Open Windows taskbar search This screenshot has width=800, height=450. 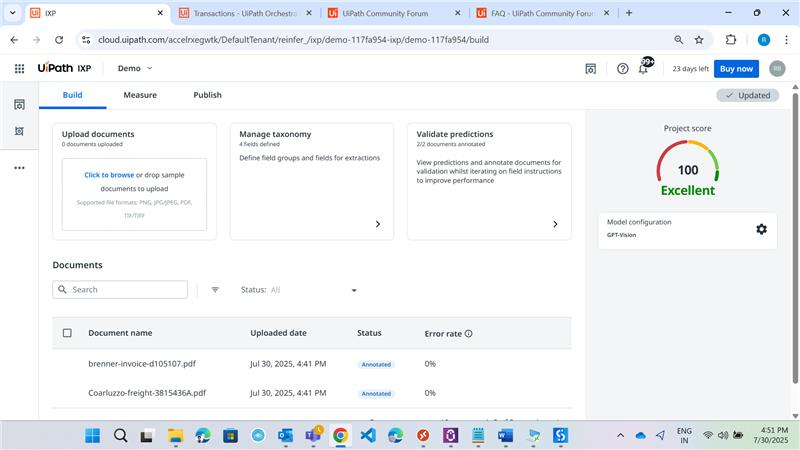pos(120,436)
